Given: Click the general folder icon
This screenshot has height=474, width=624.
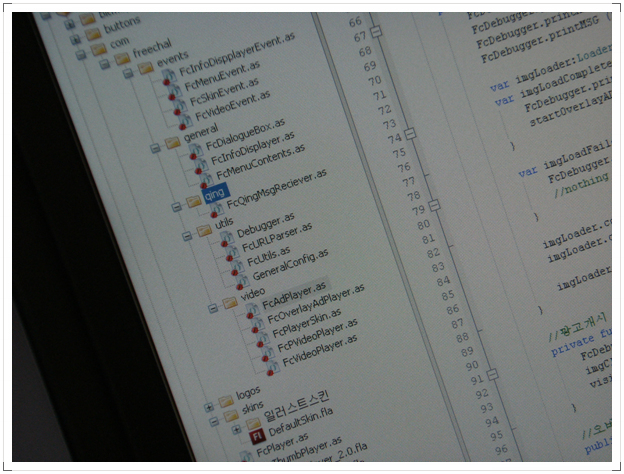Looking at the screenshot, I should (x=172, y=143).
